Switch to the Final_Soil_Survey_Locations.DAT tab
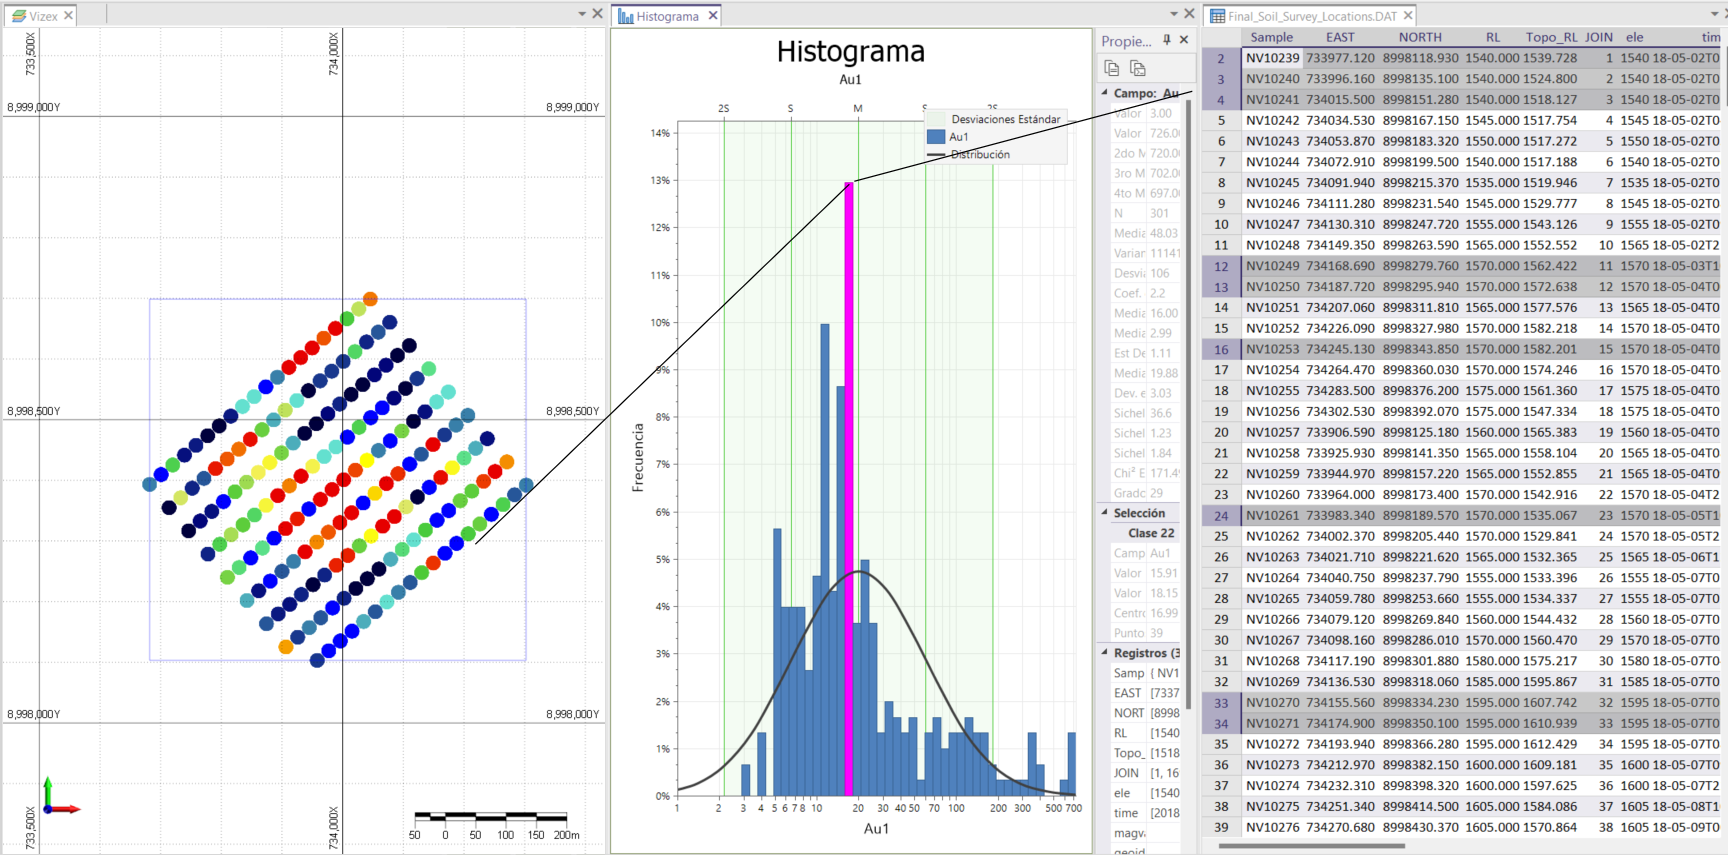The width and height of the screenshot is (1728, 855). click(x=1311, y=16)
